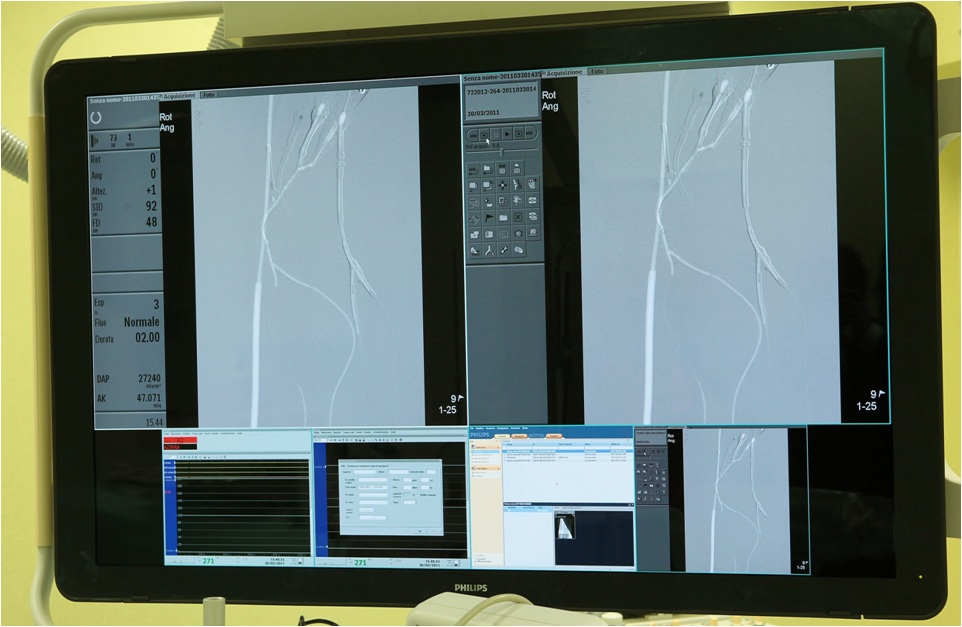Click the small folder icon beside the flag
This screenshot has height=627, width=962.
coord(503,217)
